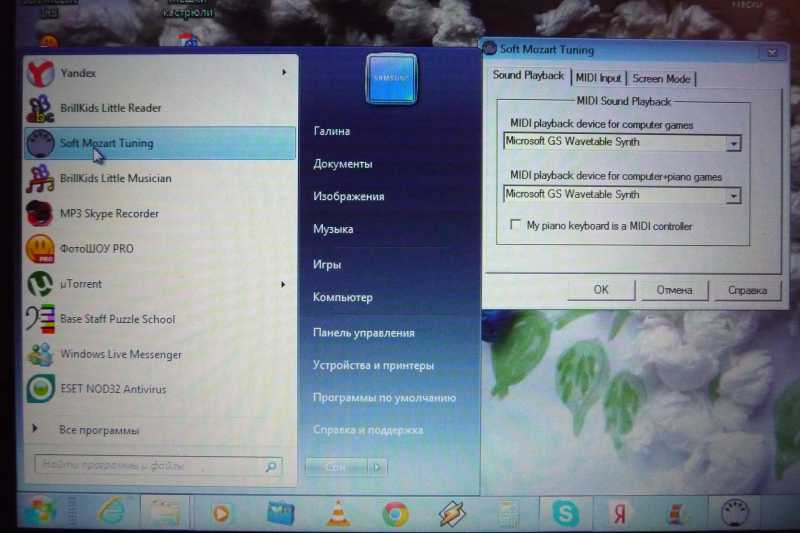Image resolution: width=800 pixels, height=533 pixels.
Task: Open shutdown options arrow in Start menu
Action: click(377, 467)
